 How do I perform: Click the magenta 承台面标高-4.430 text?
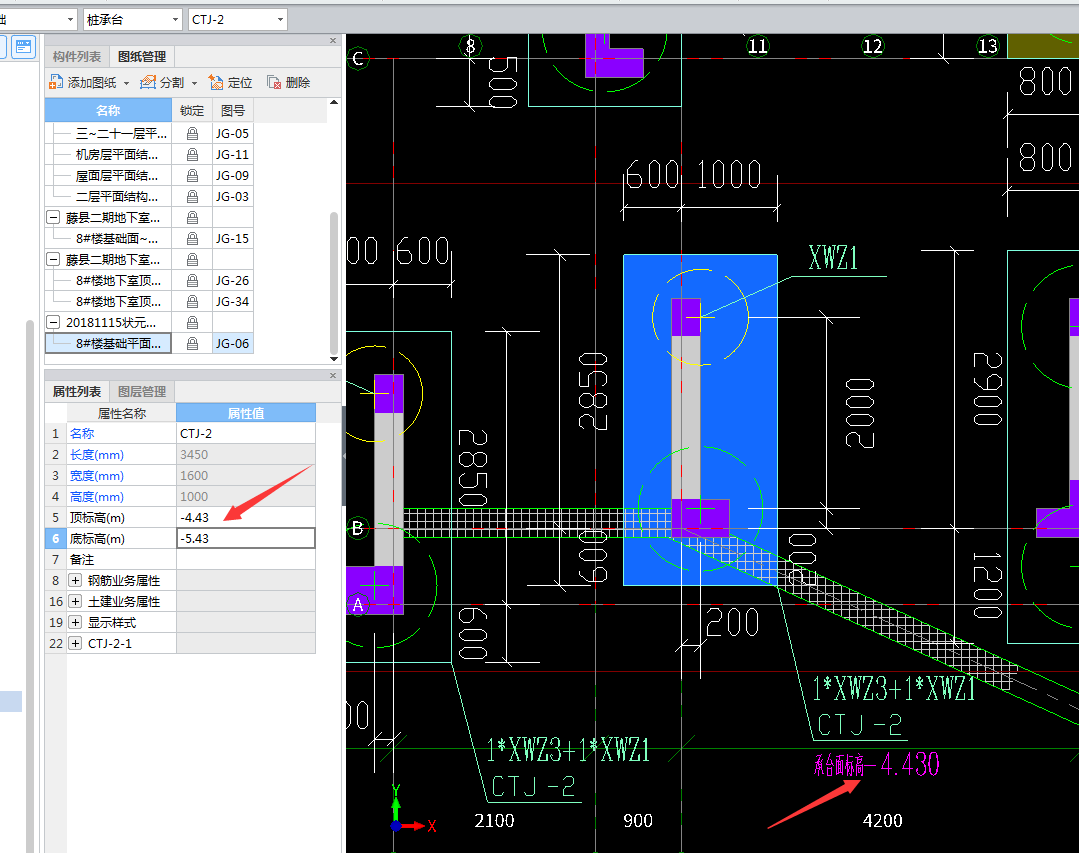[x=877, y=764]
